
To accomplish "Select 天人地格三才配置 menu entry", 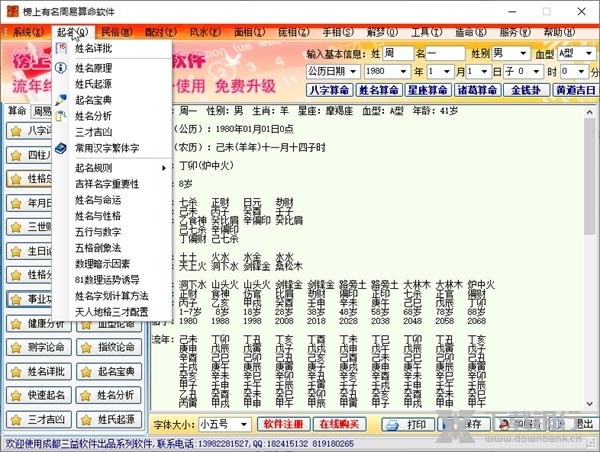I will 112,312.
